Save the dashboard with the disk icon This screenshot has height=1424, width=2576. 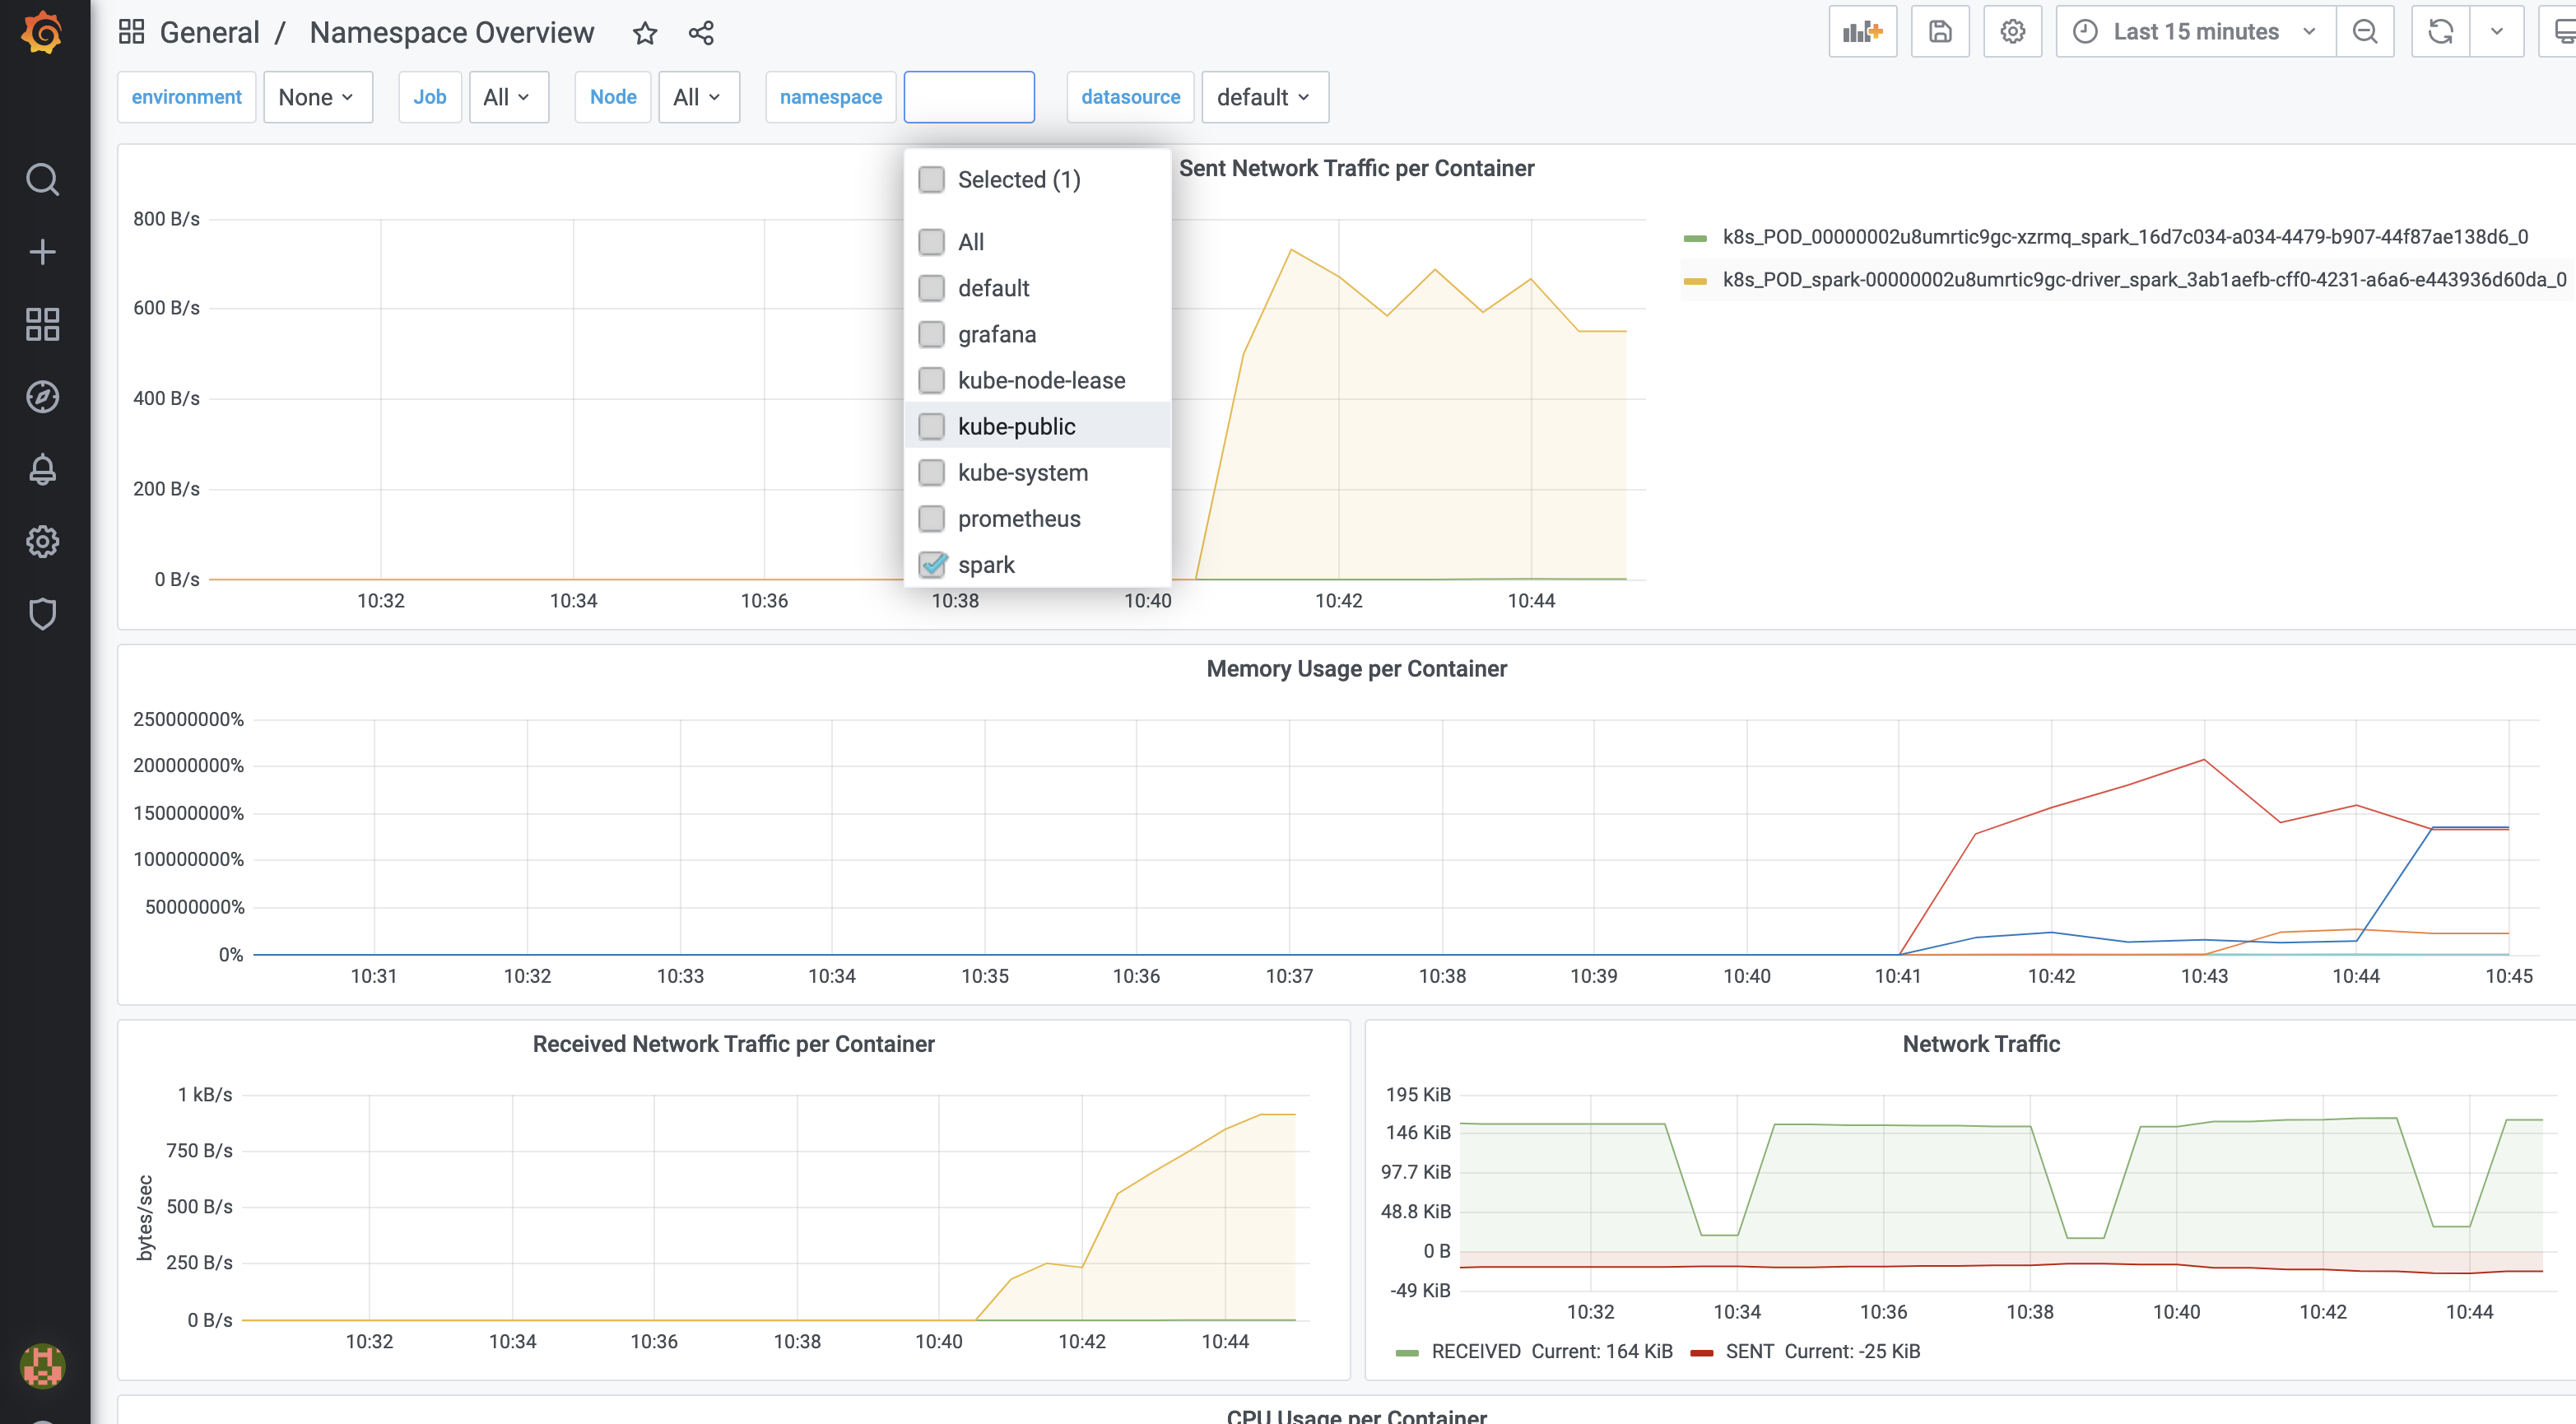pos(1940,32)
